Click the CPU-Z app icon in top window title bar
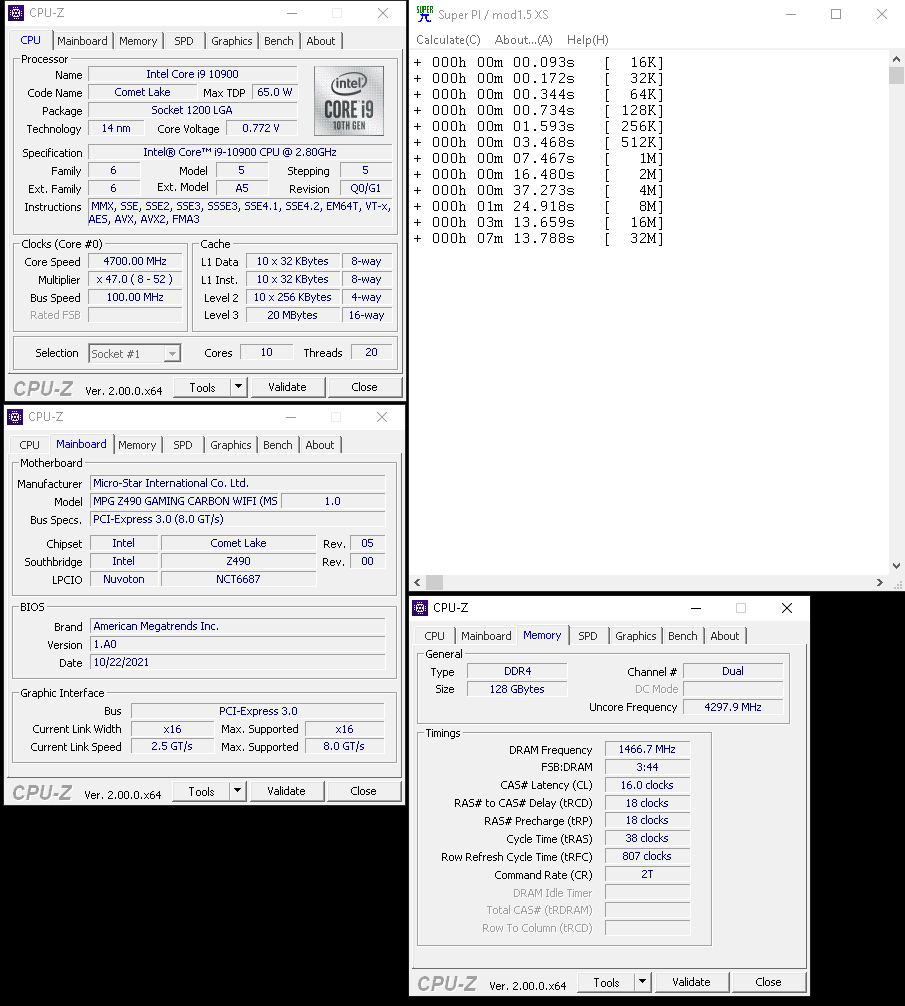Viewport: 905px width, 1006px height. click(16, 13)
